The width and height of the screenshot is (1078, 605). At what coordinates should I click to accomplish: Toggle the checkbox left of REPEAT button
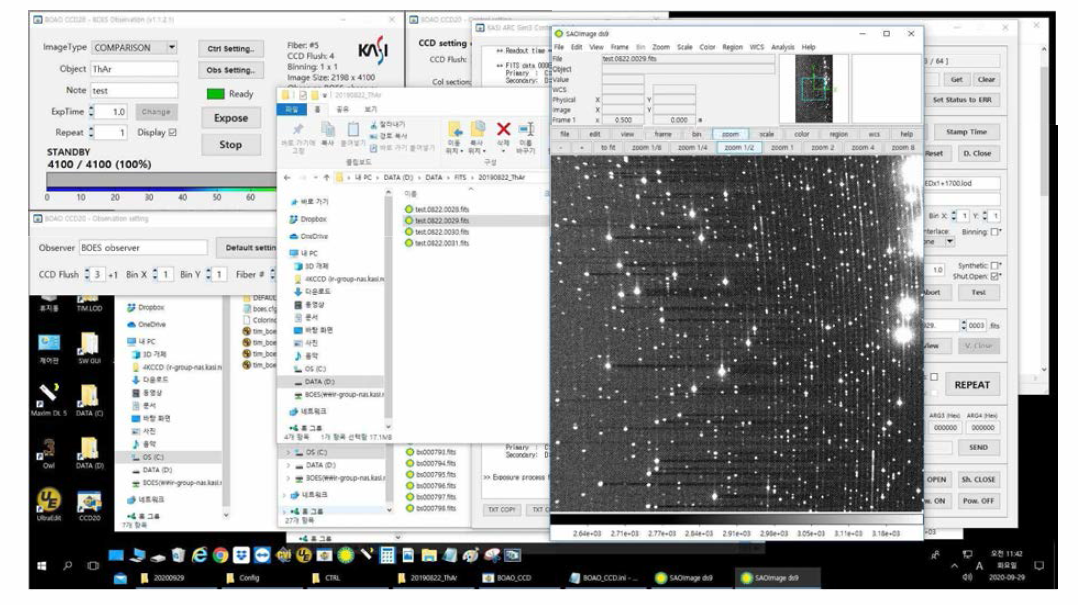tap(934, 377)
